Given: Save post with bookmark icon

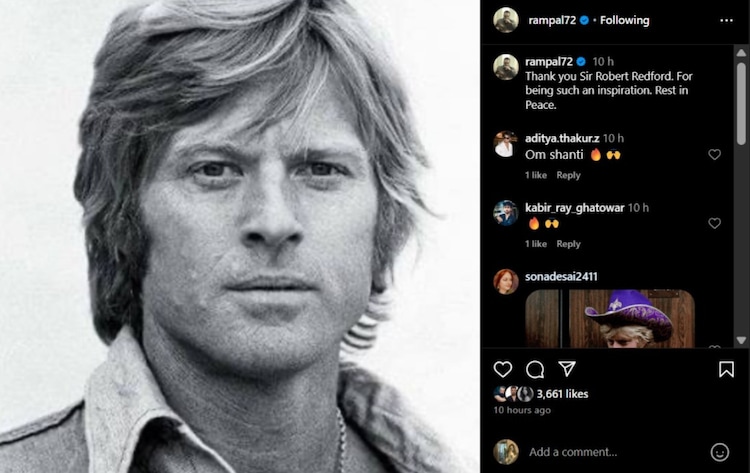Looking at the screenshot, I should [x=726, y=369].
